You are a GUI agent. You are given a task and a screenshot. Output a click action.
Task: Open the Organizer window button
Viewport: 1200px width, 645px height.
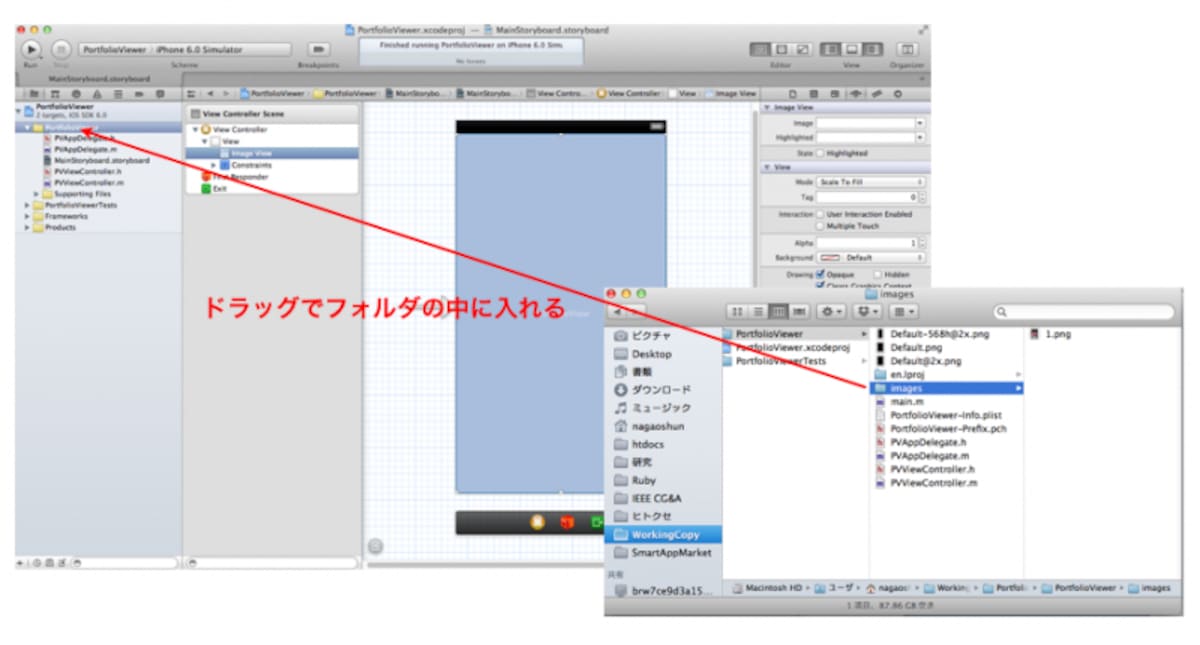coord(907,48)
